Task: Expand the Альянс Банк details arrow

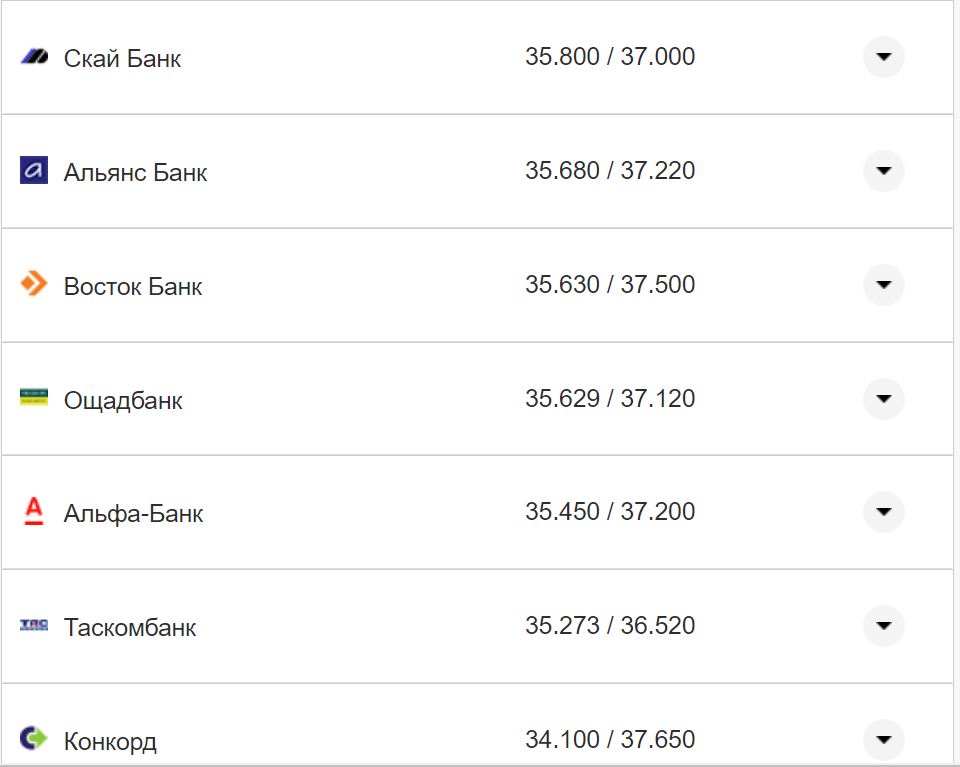Action: (883, 171)
